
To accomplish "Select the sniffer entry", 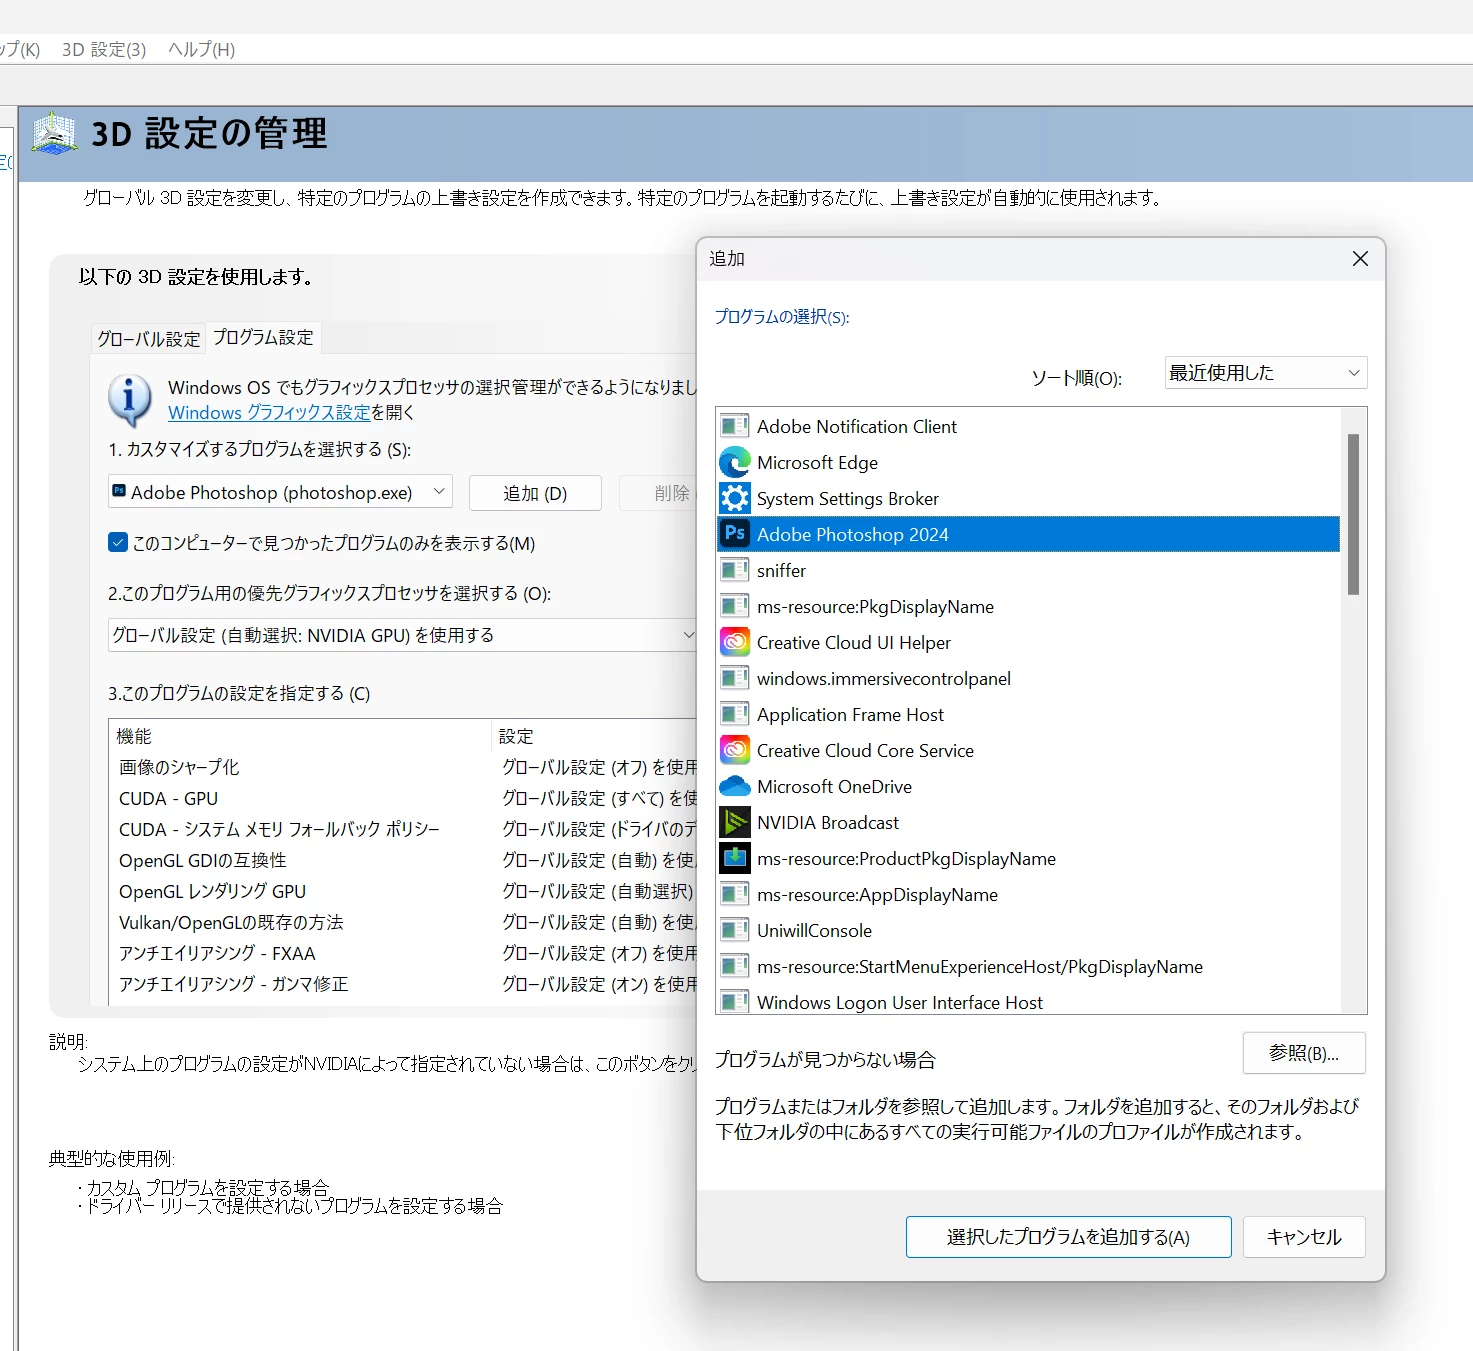I will click(1028, 570).
